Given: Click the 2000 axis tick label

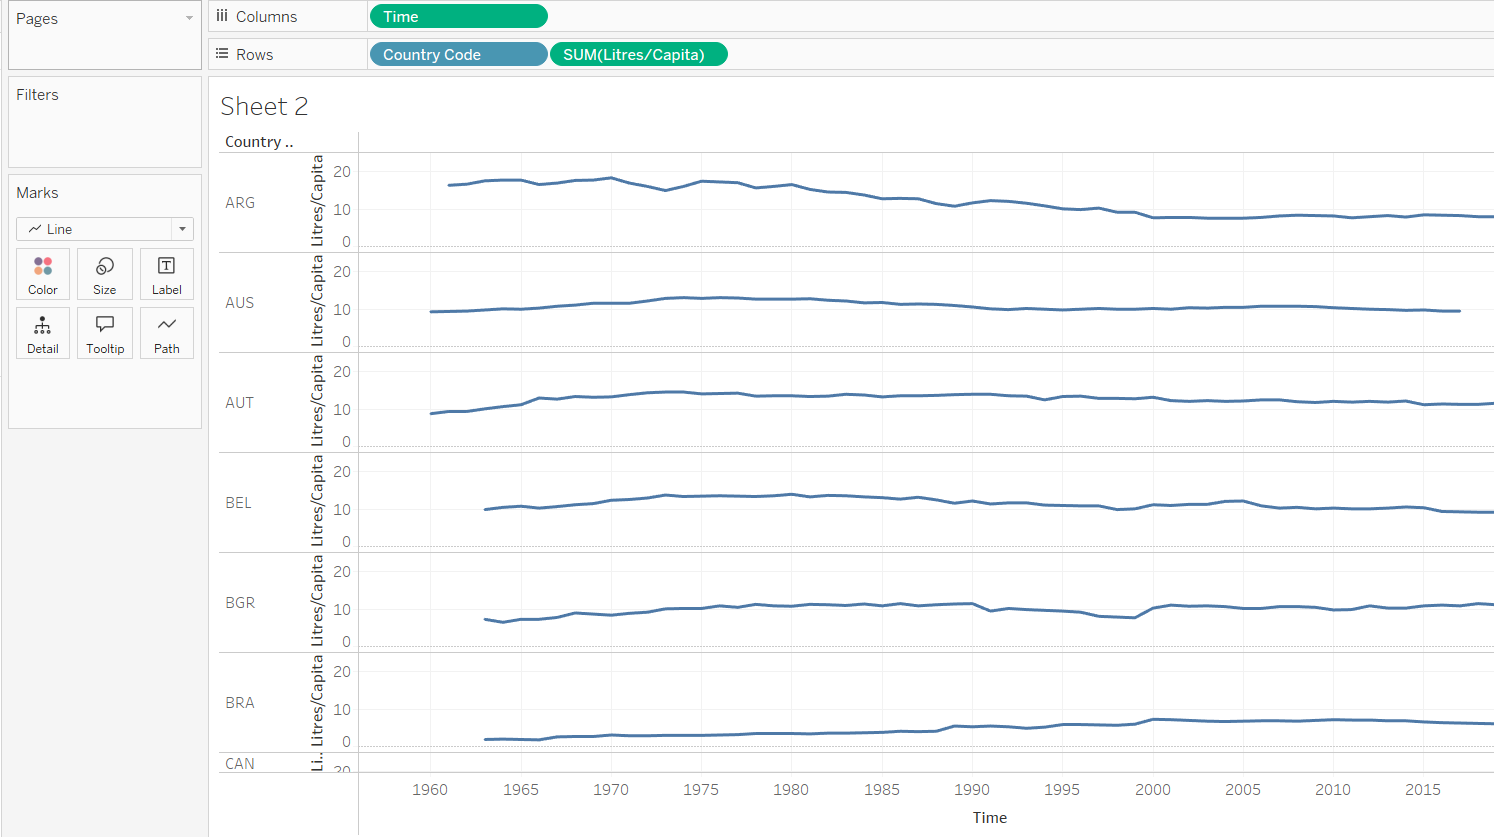Looking at the screenshot, I should click(x=1153, y=790).
